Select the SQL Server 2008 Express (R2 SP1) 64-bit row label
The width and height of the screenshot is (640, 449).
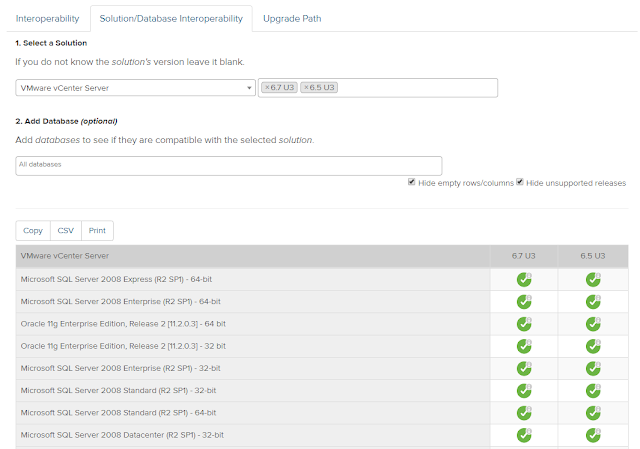(x=116, y=279)
